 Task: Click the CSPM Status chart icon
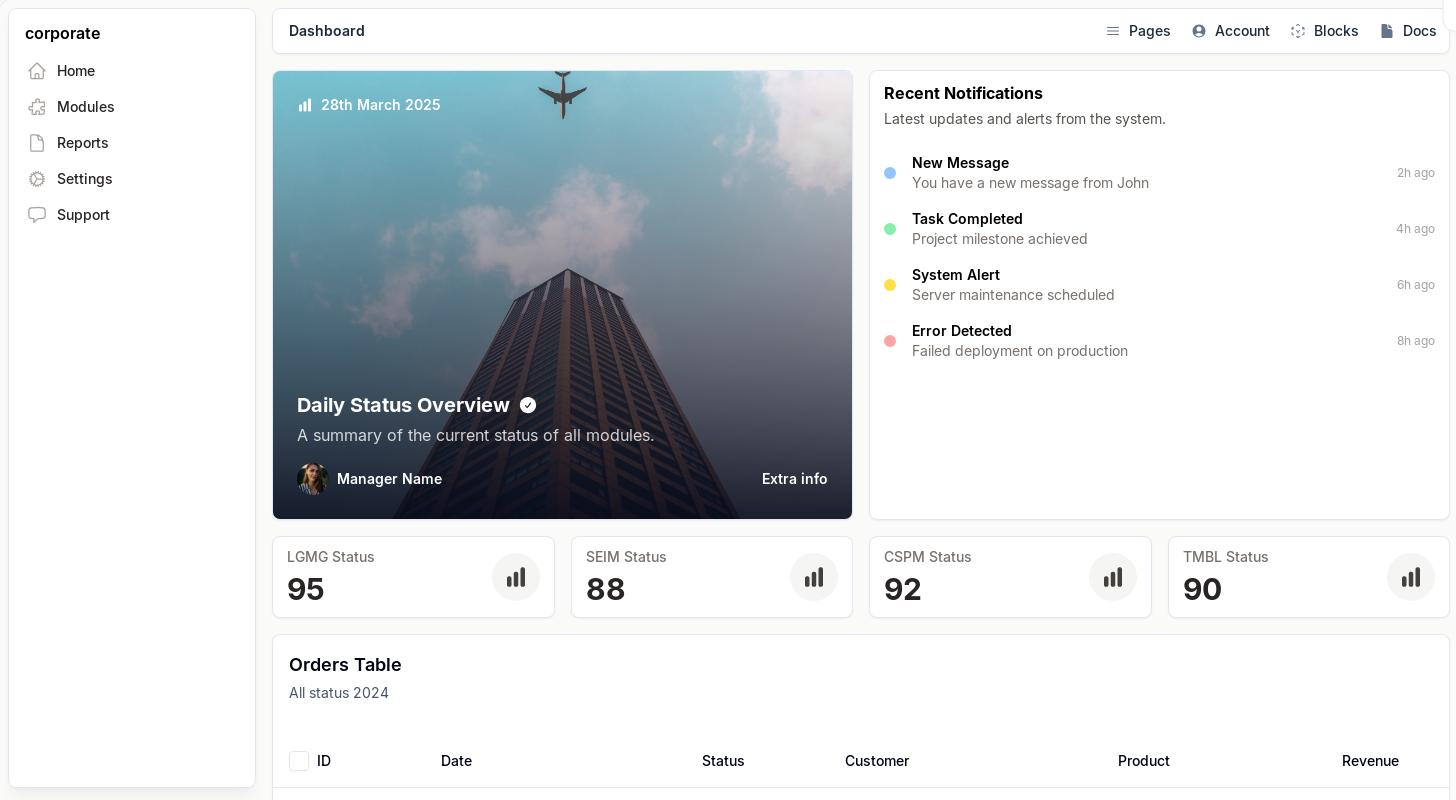click(1113, 577)
